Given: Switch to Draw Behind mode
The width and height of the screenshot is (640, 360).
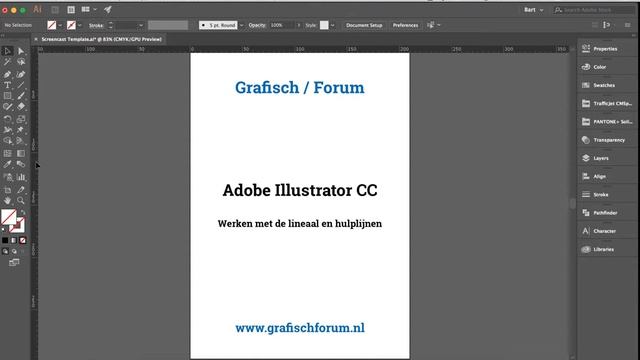Looking at the screenshot, I should pos(14,251).
